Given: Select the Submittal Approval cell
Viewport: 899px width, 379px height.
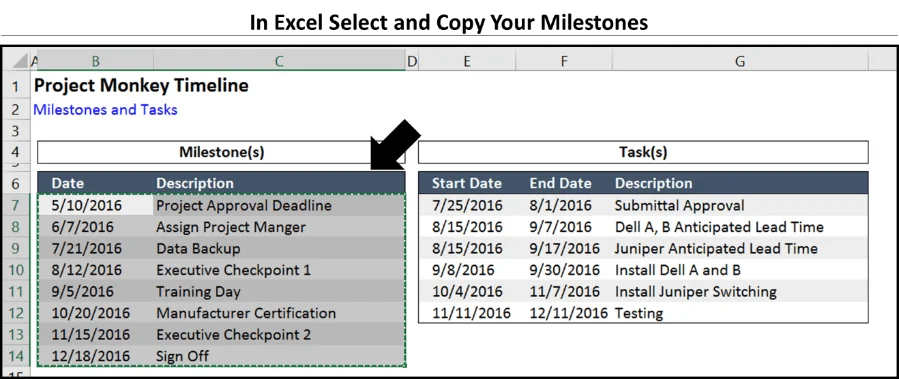Looking at the screenshot, I should [x=740, y=205].
